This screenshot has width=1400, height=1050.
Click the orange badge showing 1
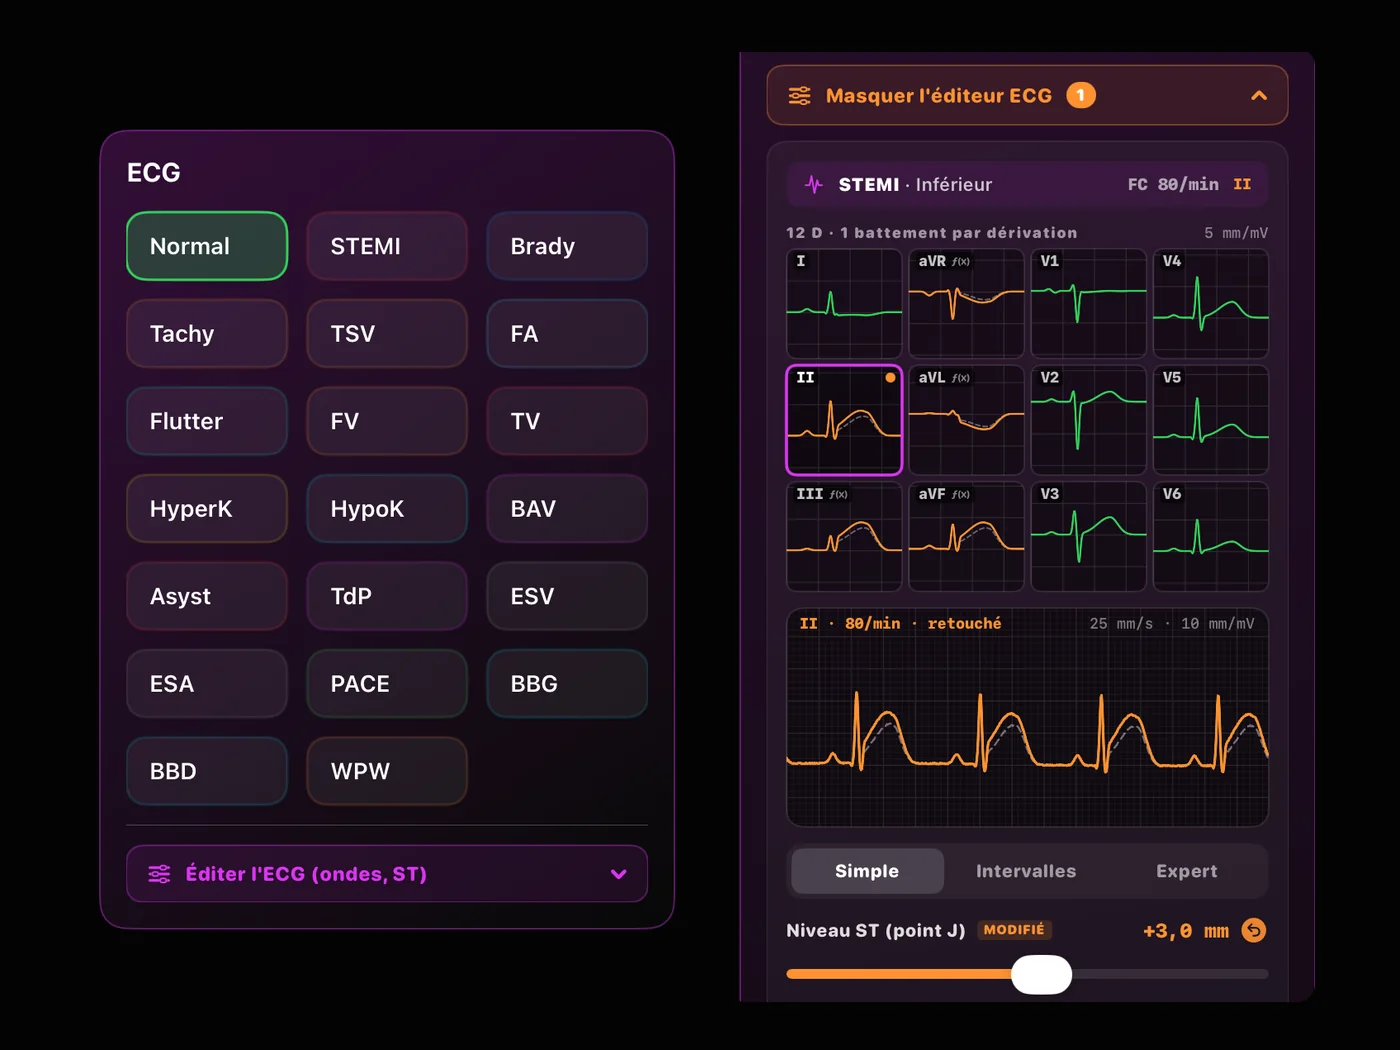(1081, 95)
